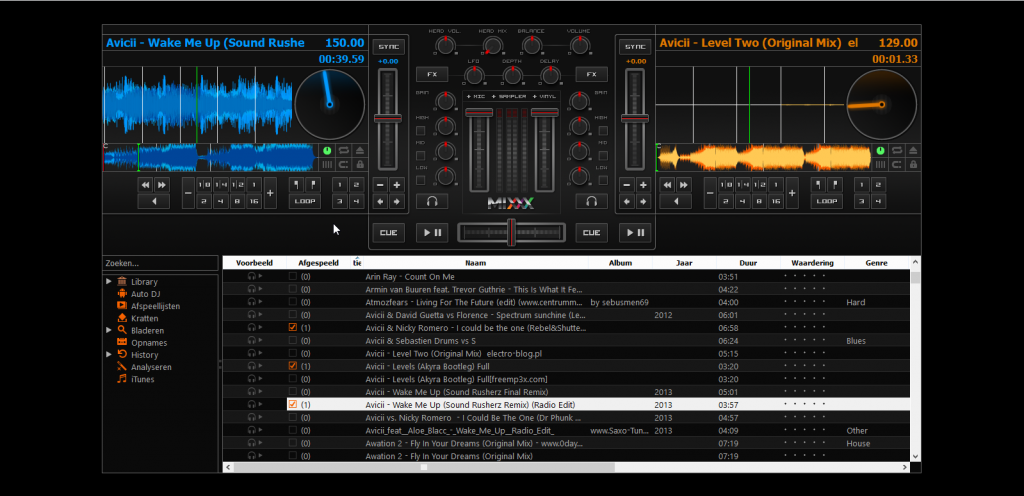Screen dimensions: 1024x496
Task: Click right deck pitch fader
Action: [635, 119]
